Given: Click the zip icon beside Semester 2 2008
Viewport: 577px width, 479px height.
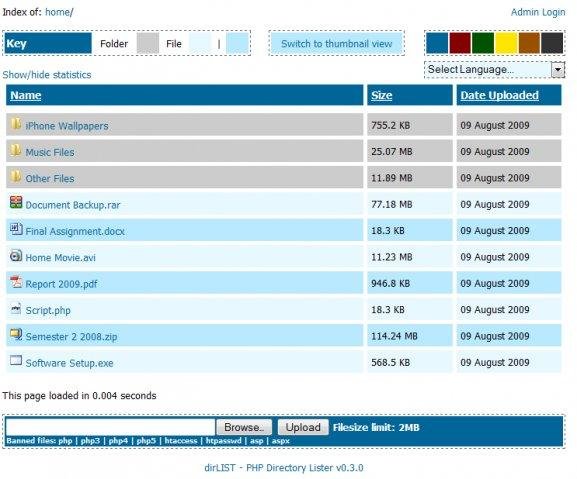Looking at the screenshot, I should 16,334.
